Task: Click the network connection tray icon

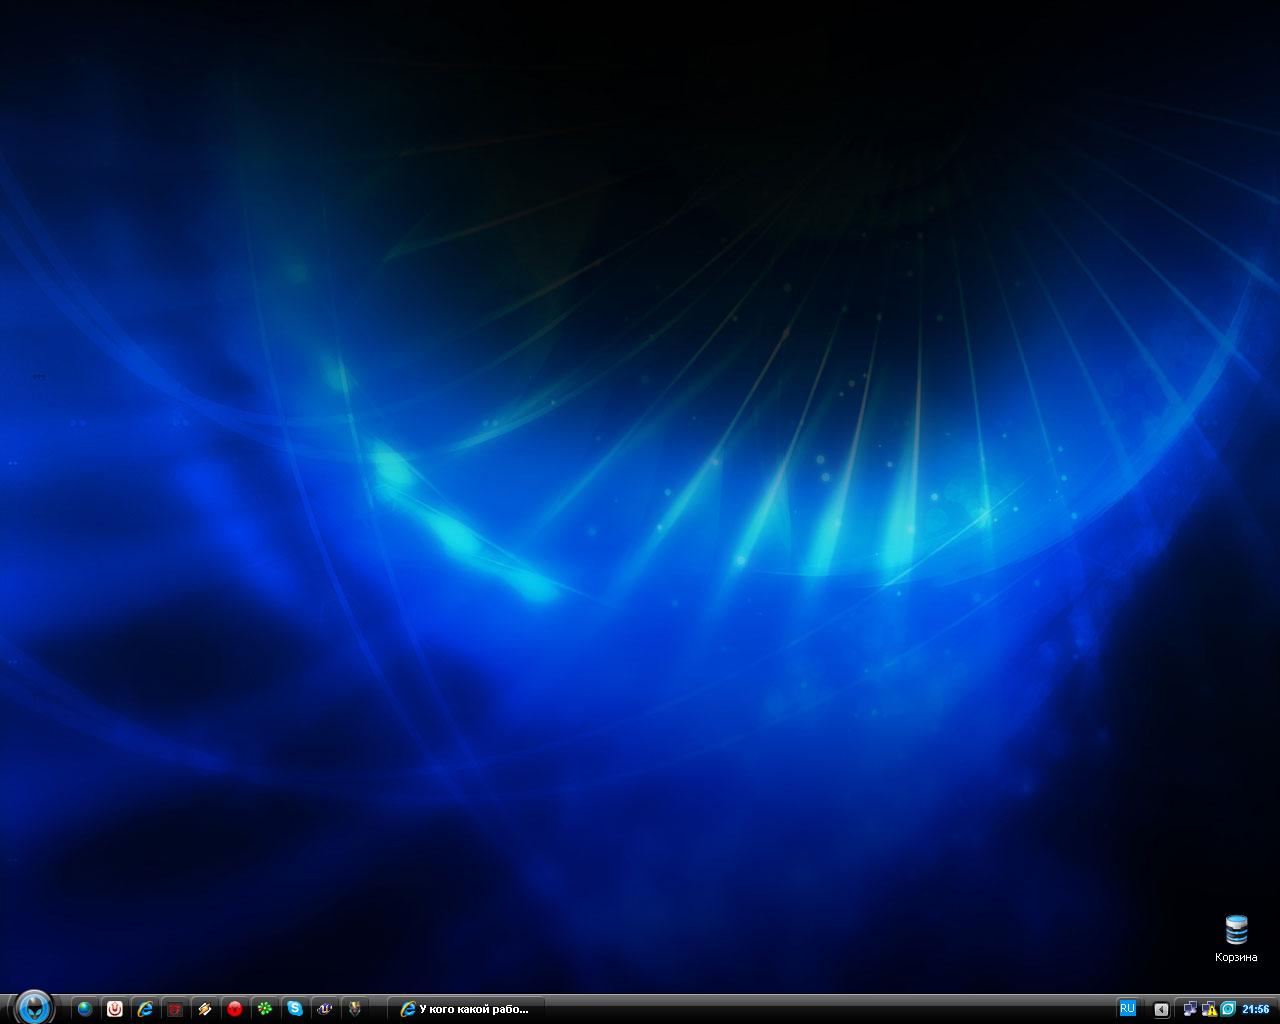Action: [1190, 1009]
